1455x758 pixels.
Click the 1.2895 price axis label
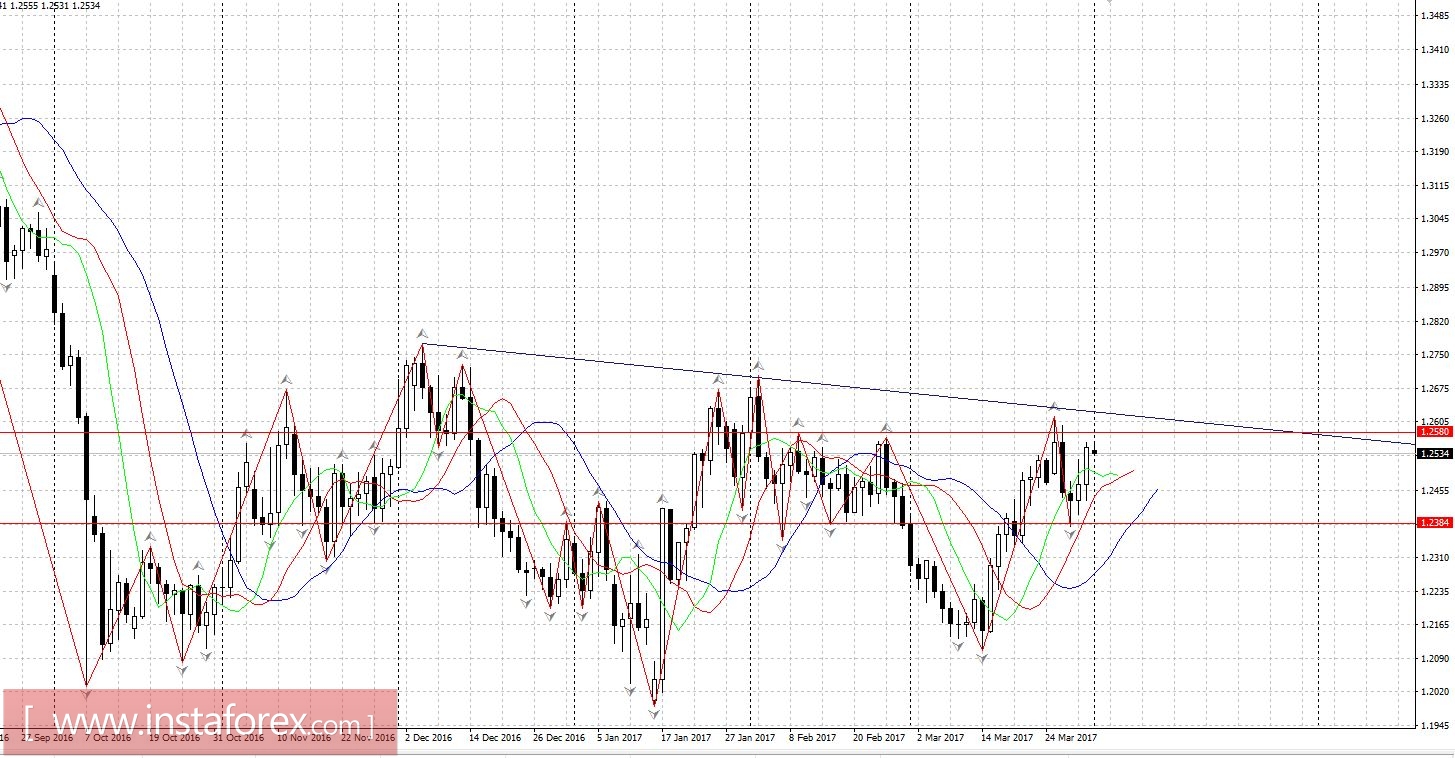(1436, 287)
